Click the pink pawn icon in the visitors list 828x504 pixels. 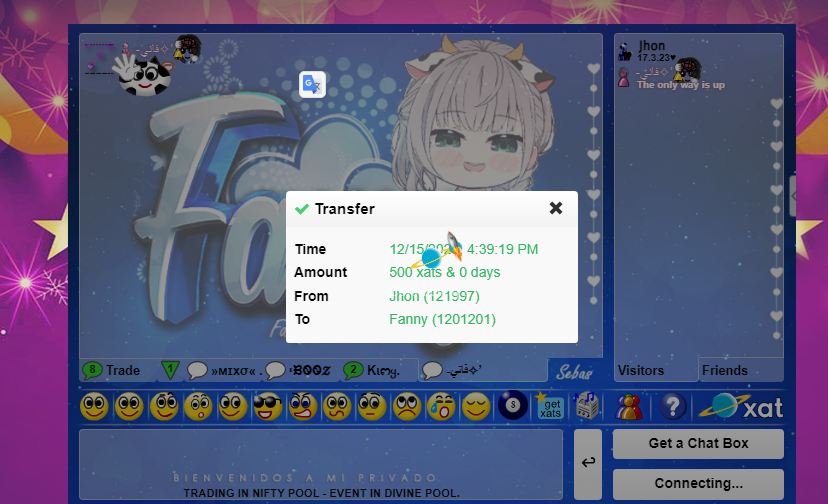pos(624,77)
